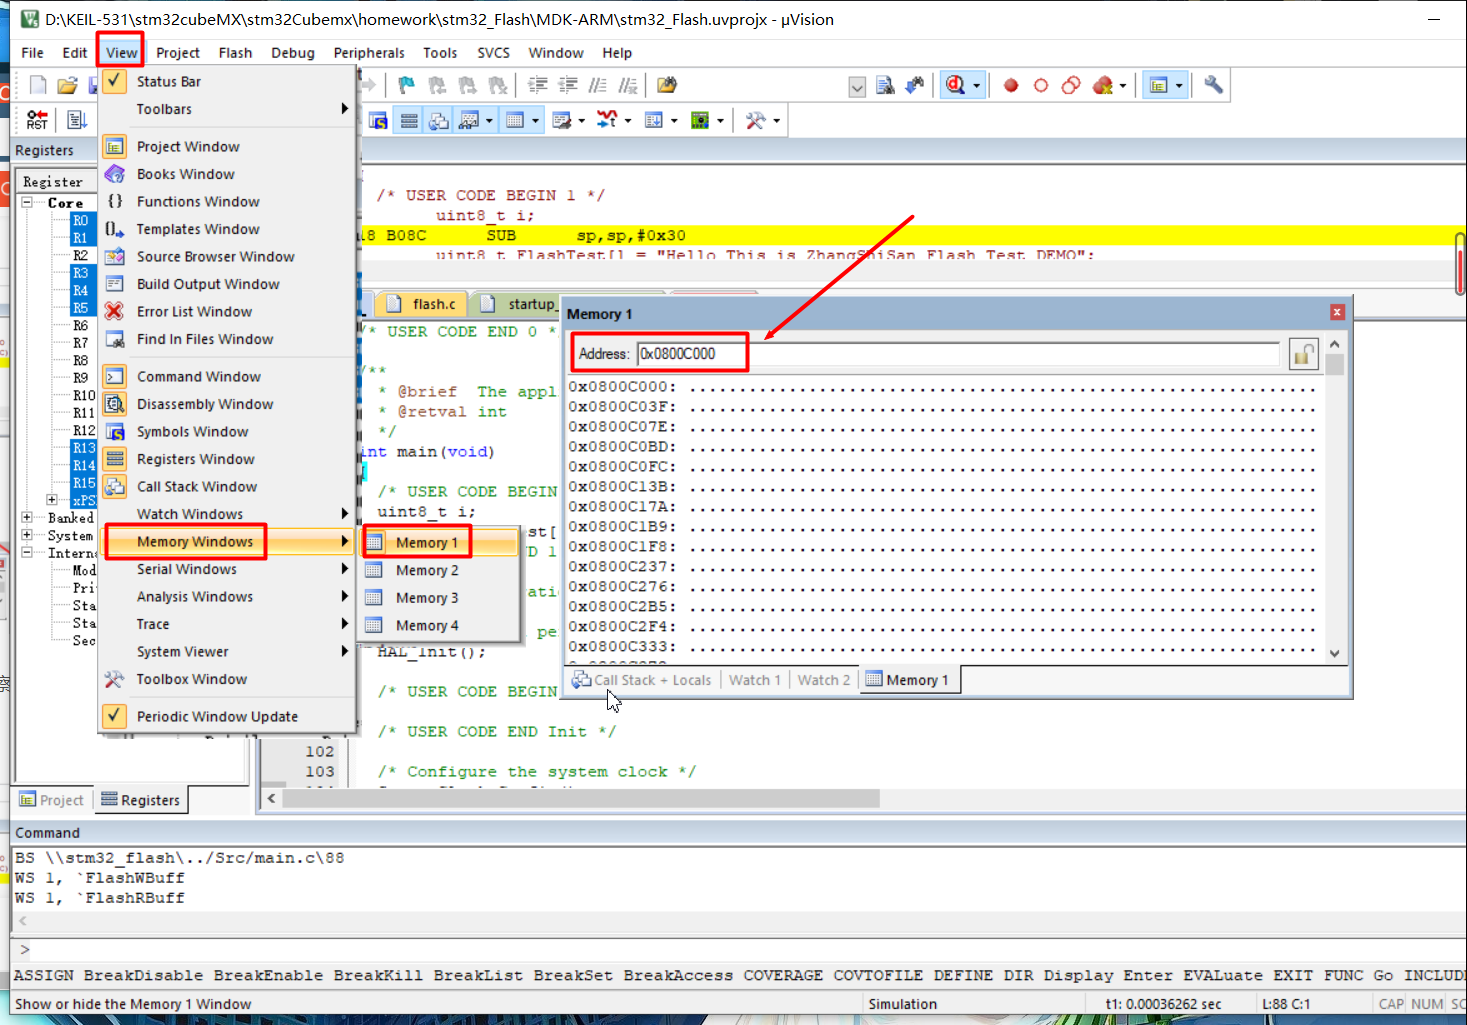The width and height of the screenshot is (1467, 1025).
Task: Toggle Call Stack window toolbar icon
Action: (439, 121)
